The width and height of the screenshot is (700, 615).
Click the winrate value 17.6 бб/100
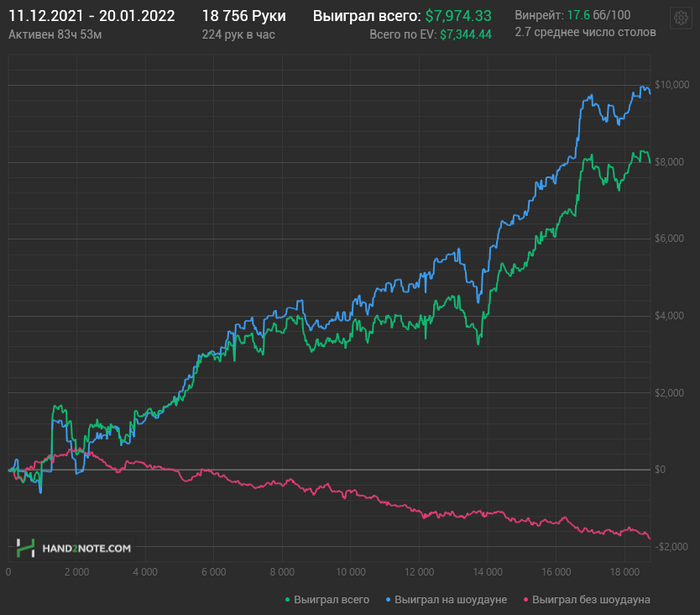point(599,15)
